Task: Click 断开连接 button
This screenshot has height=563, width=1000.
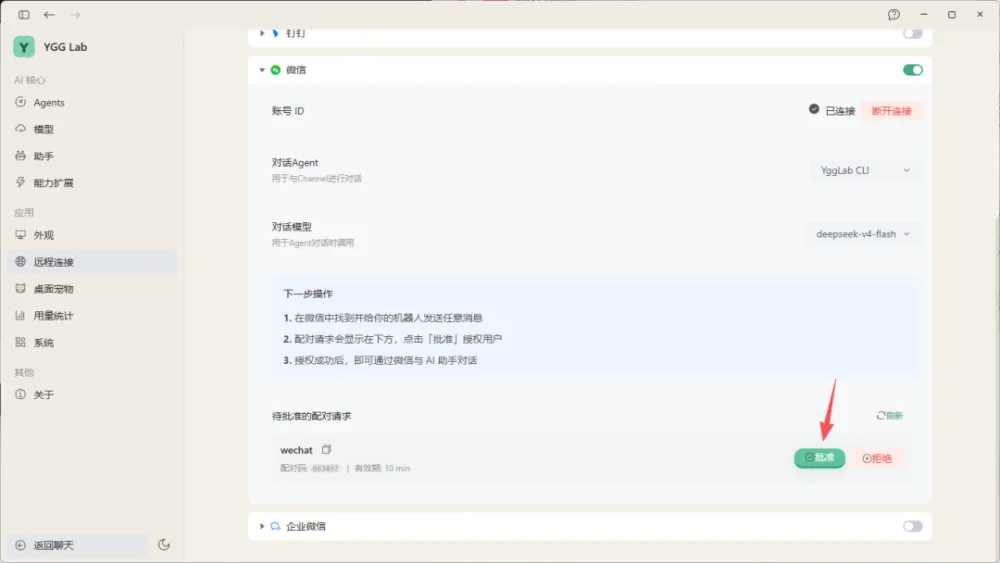Action: point(892,111)
